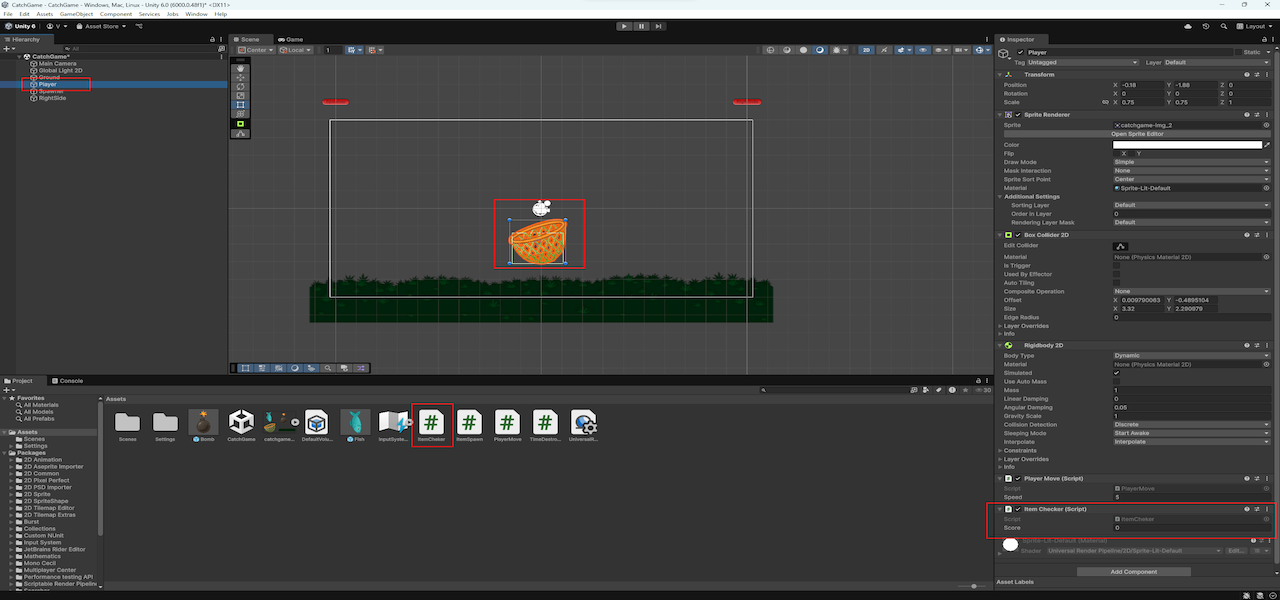Select the Fish prefab asset
This screenshot has height=600, width=1280.
pos(355,426)
